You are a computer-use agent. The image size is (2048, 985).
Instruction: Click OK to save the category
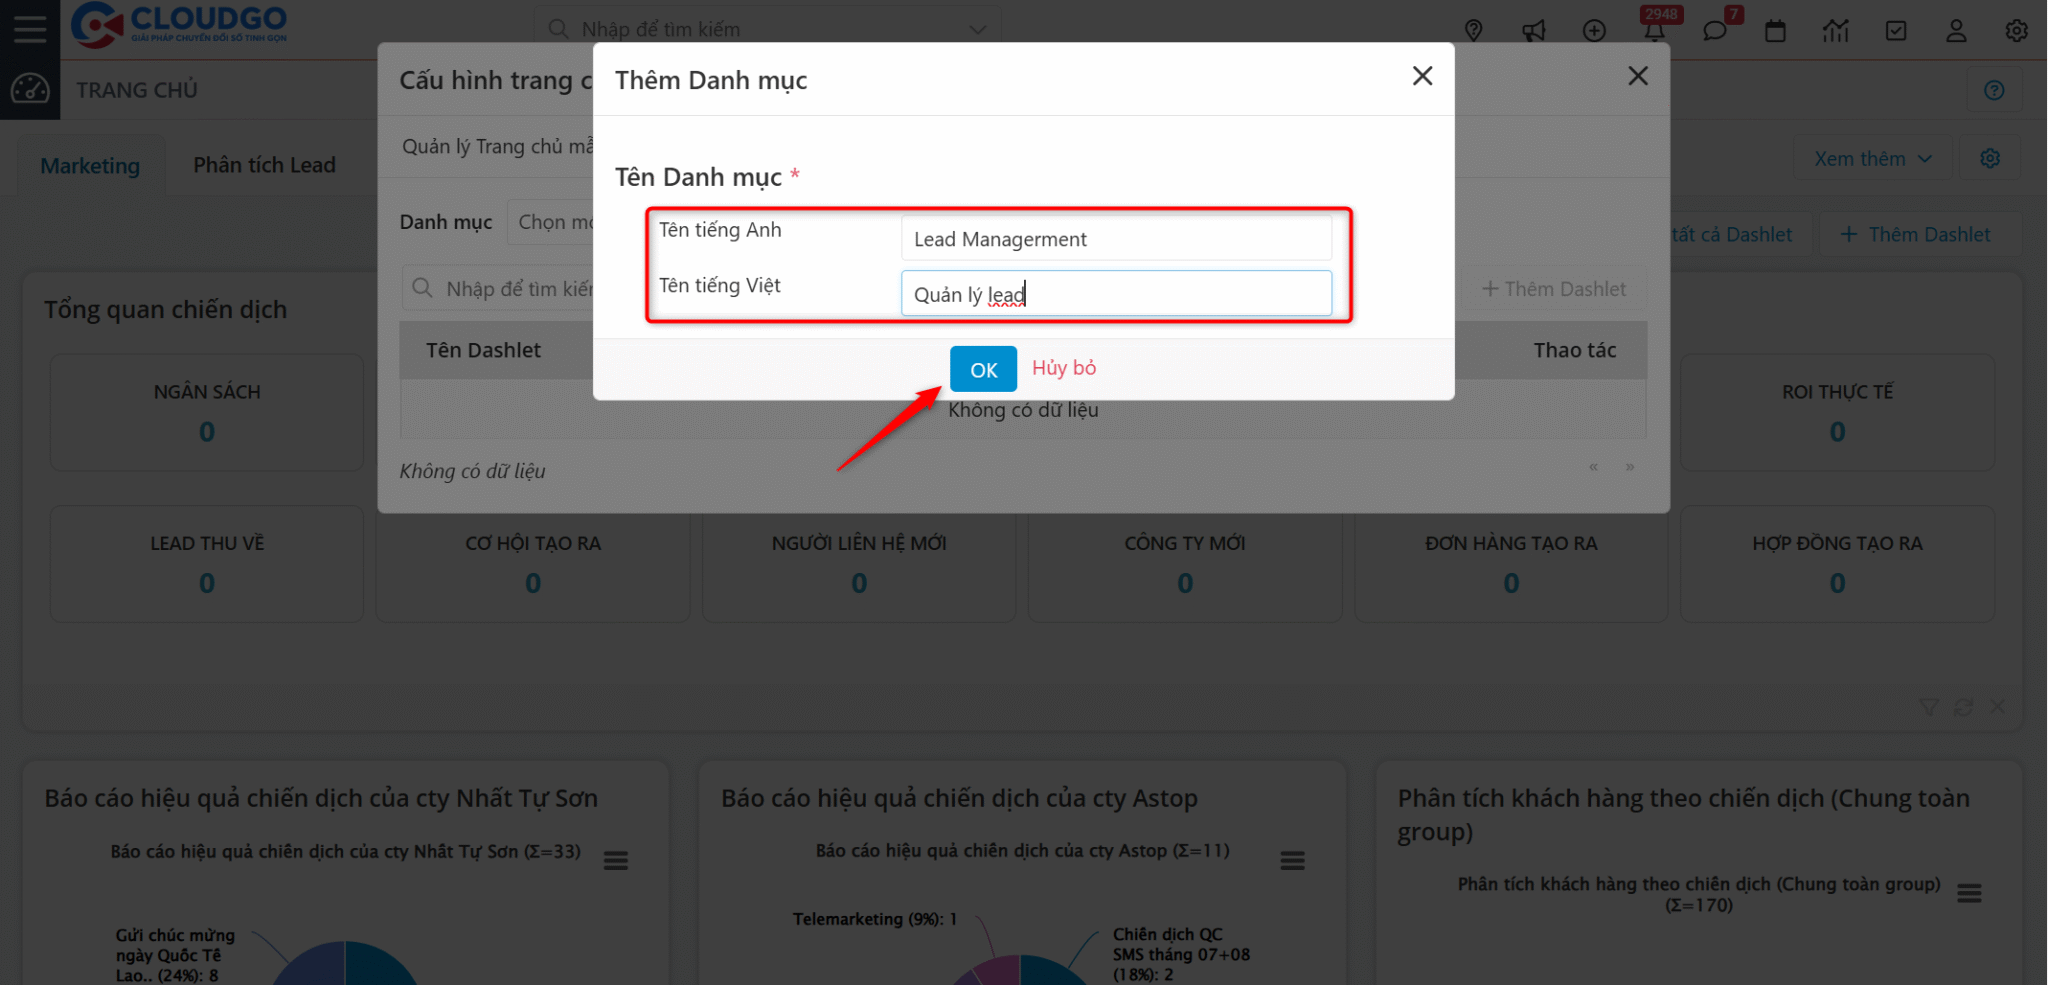tap(983, 369)
